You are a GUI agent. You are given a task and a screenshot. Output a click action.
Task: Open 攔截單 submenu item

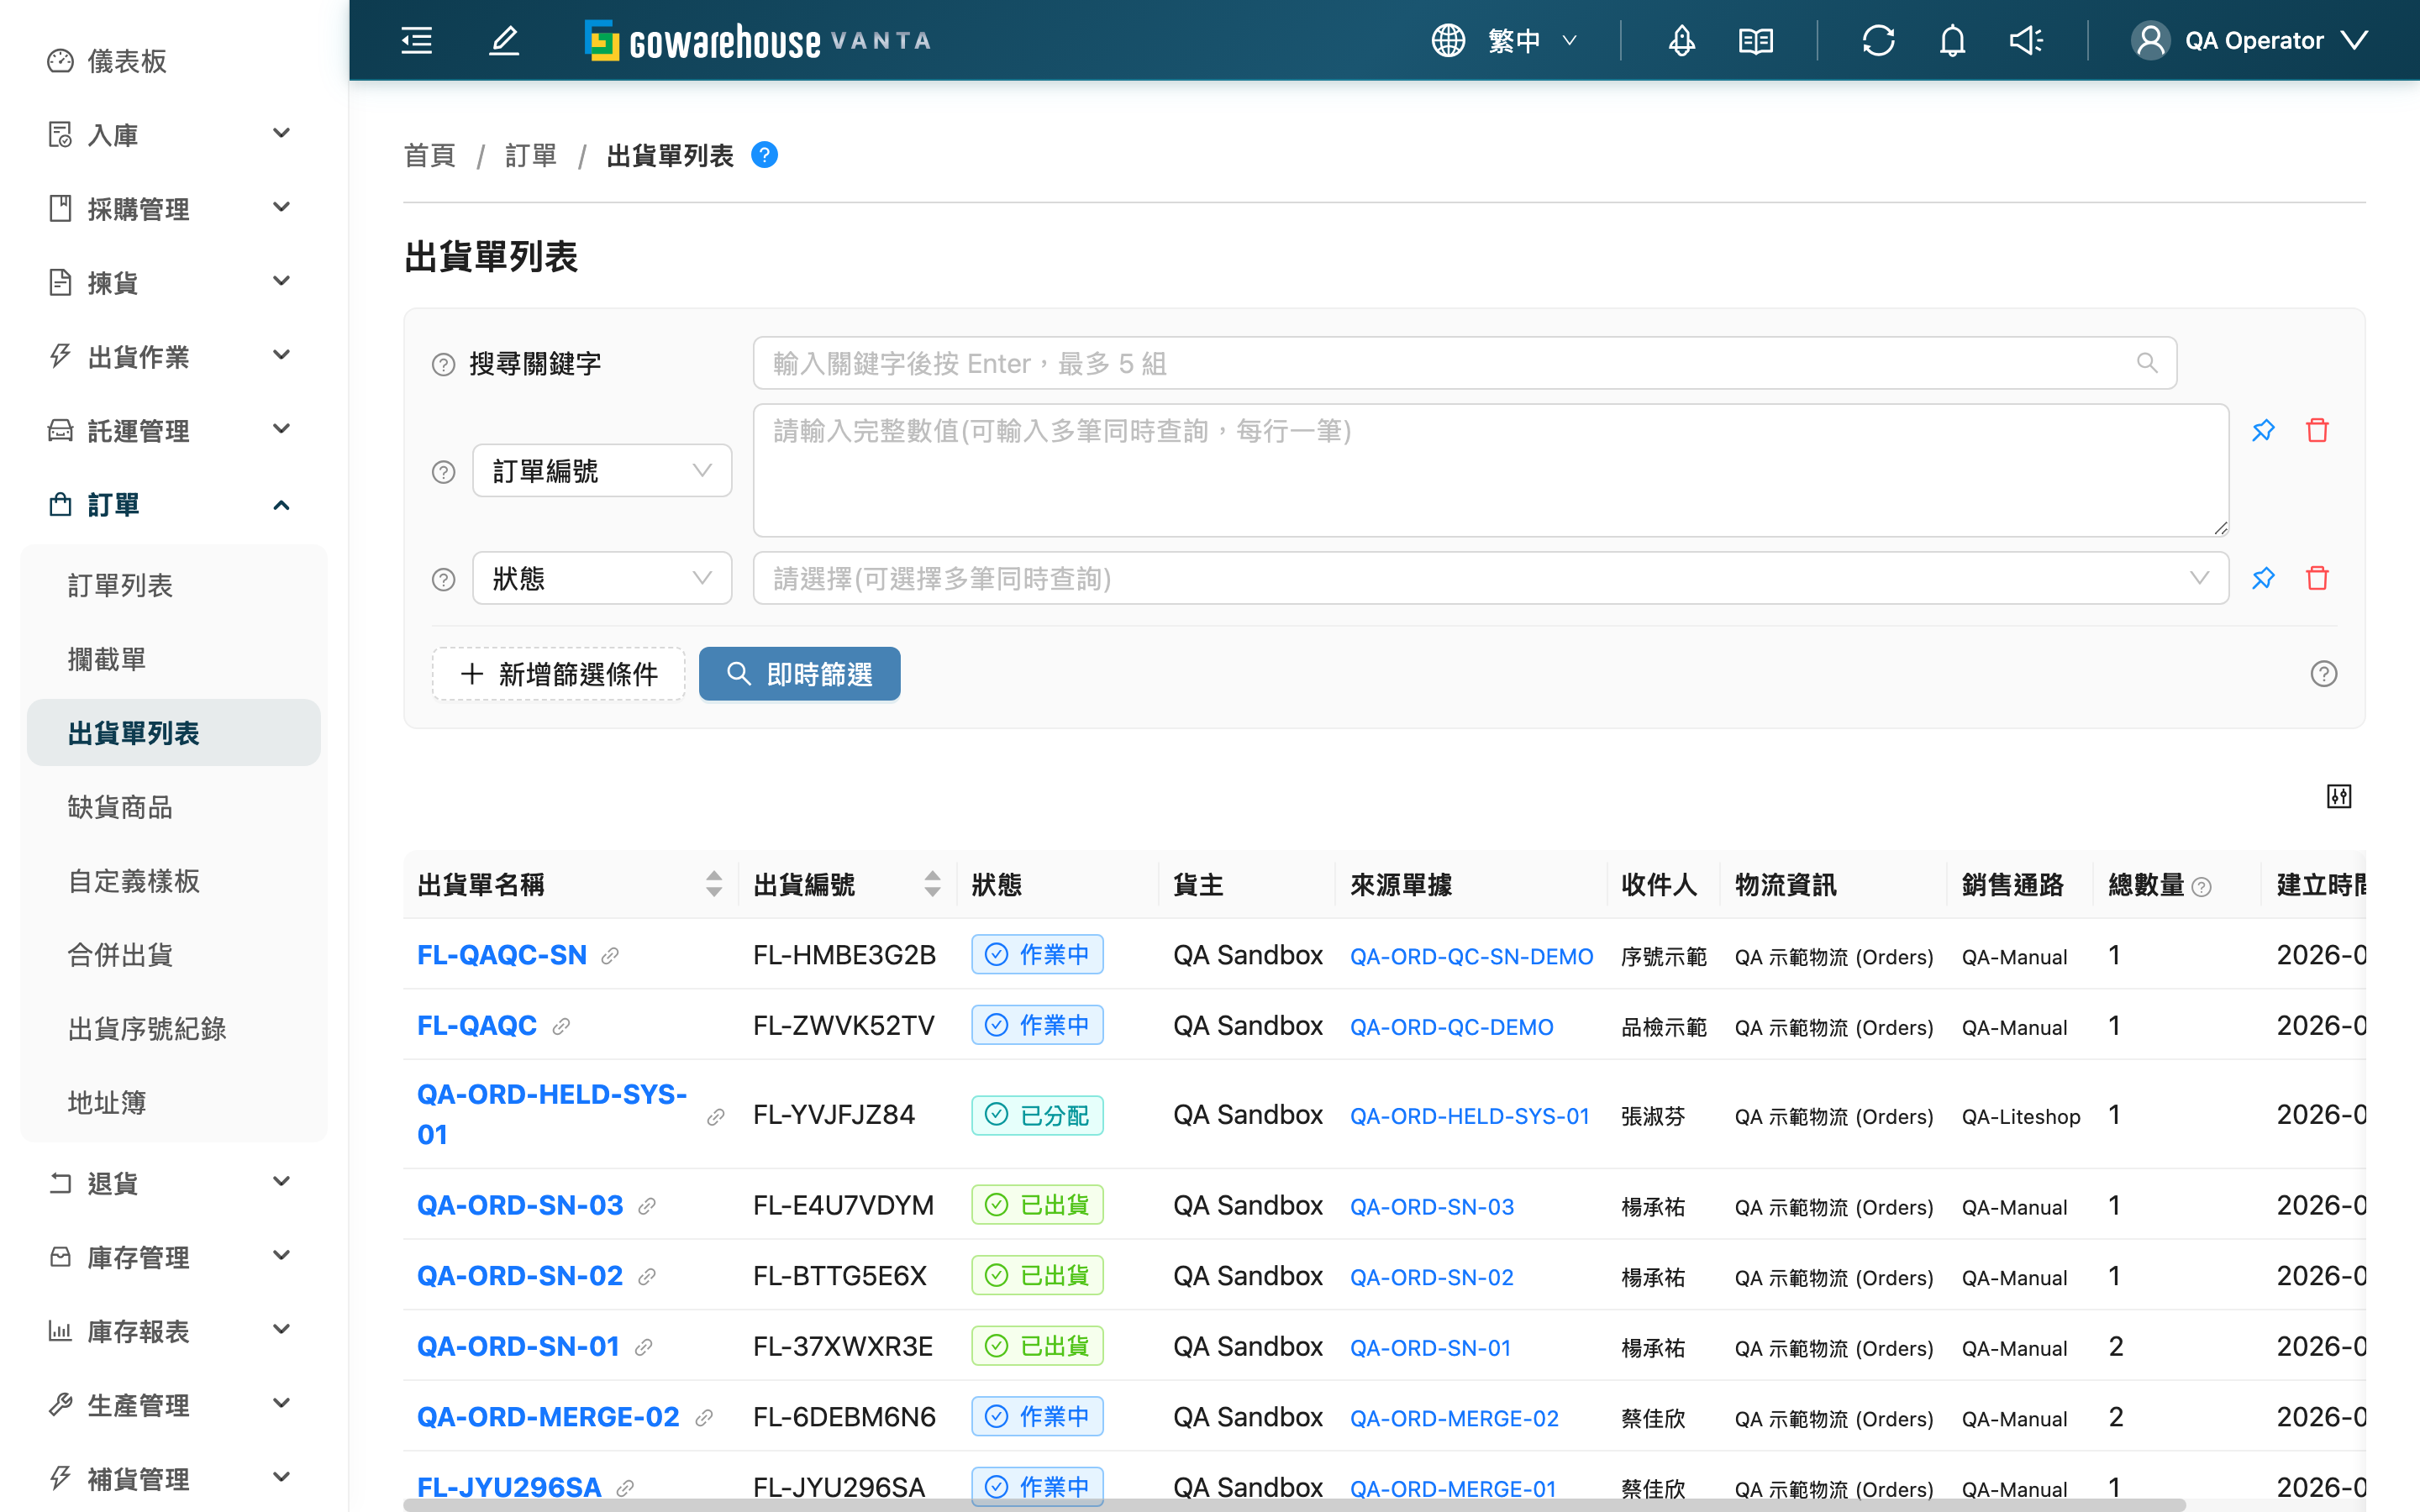pos(174,659)
